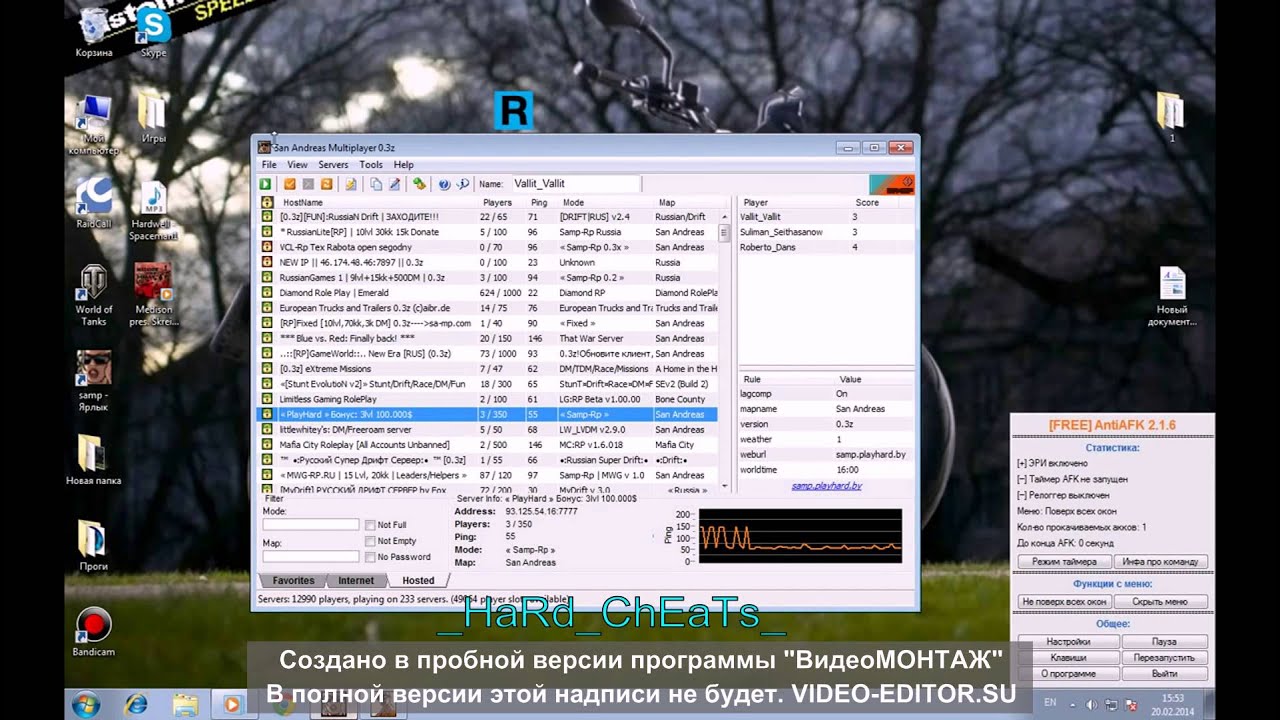Switch to the Favorites tab
This screenshot has height=720, width=1280.
coord(293,580)
